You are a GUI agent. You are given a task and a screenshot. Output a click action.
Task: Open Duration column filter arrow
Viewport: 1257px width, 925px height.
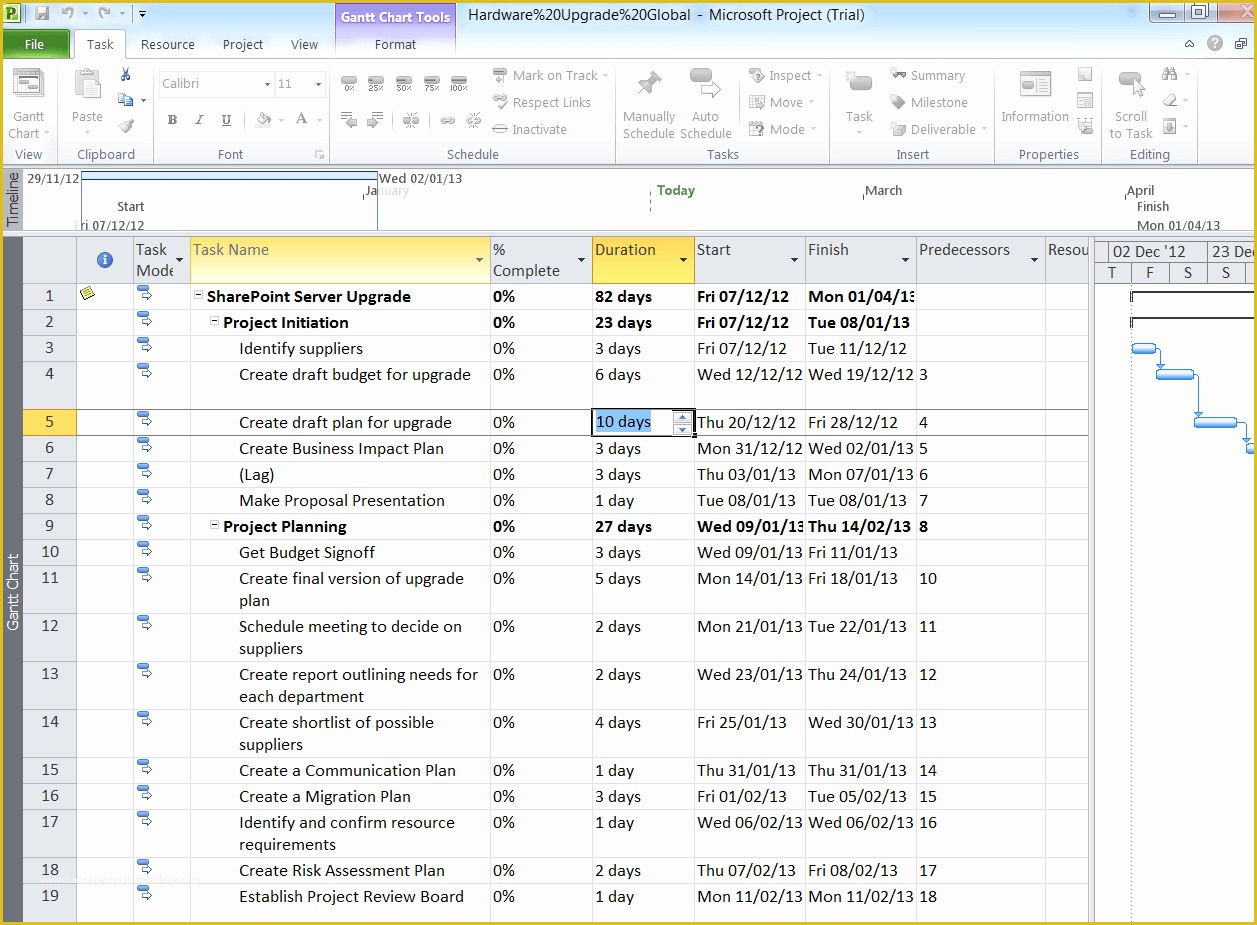(684, 260)
